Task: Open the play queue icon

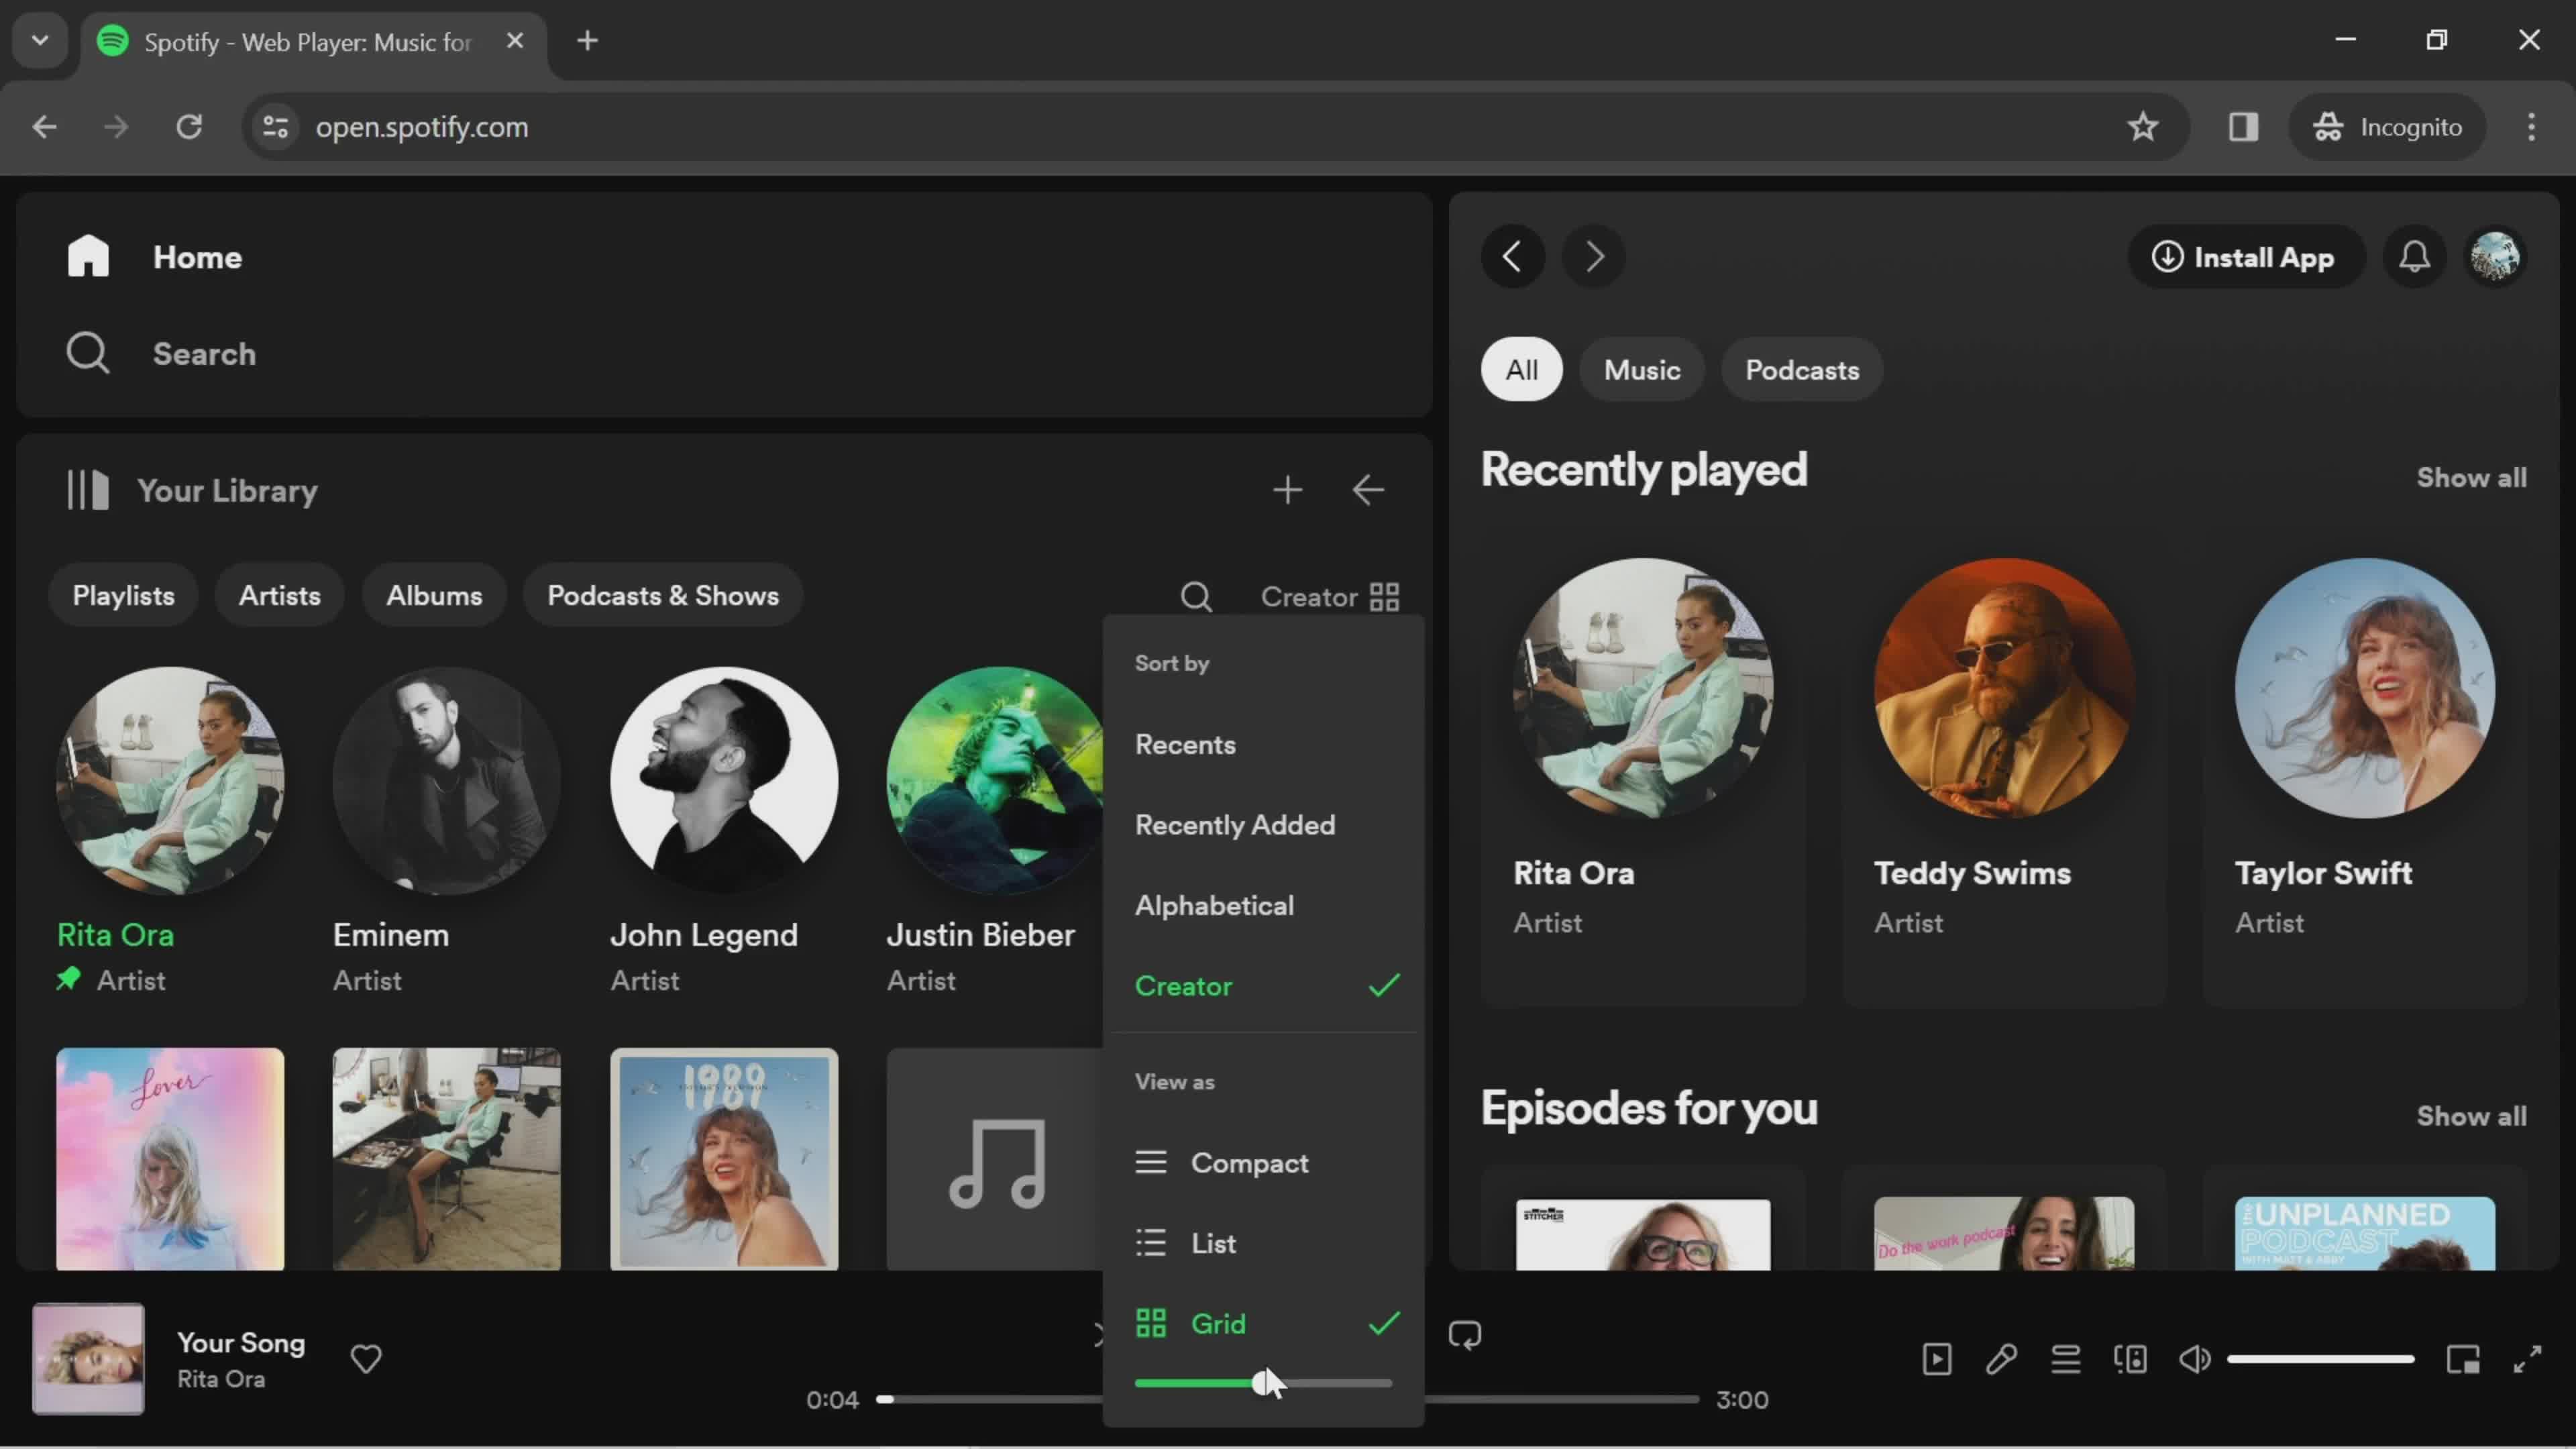Action: coord(2065,1359)
